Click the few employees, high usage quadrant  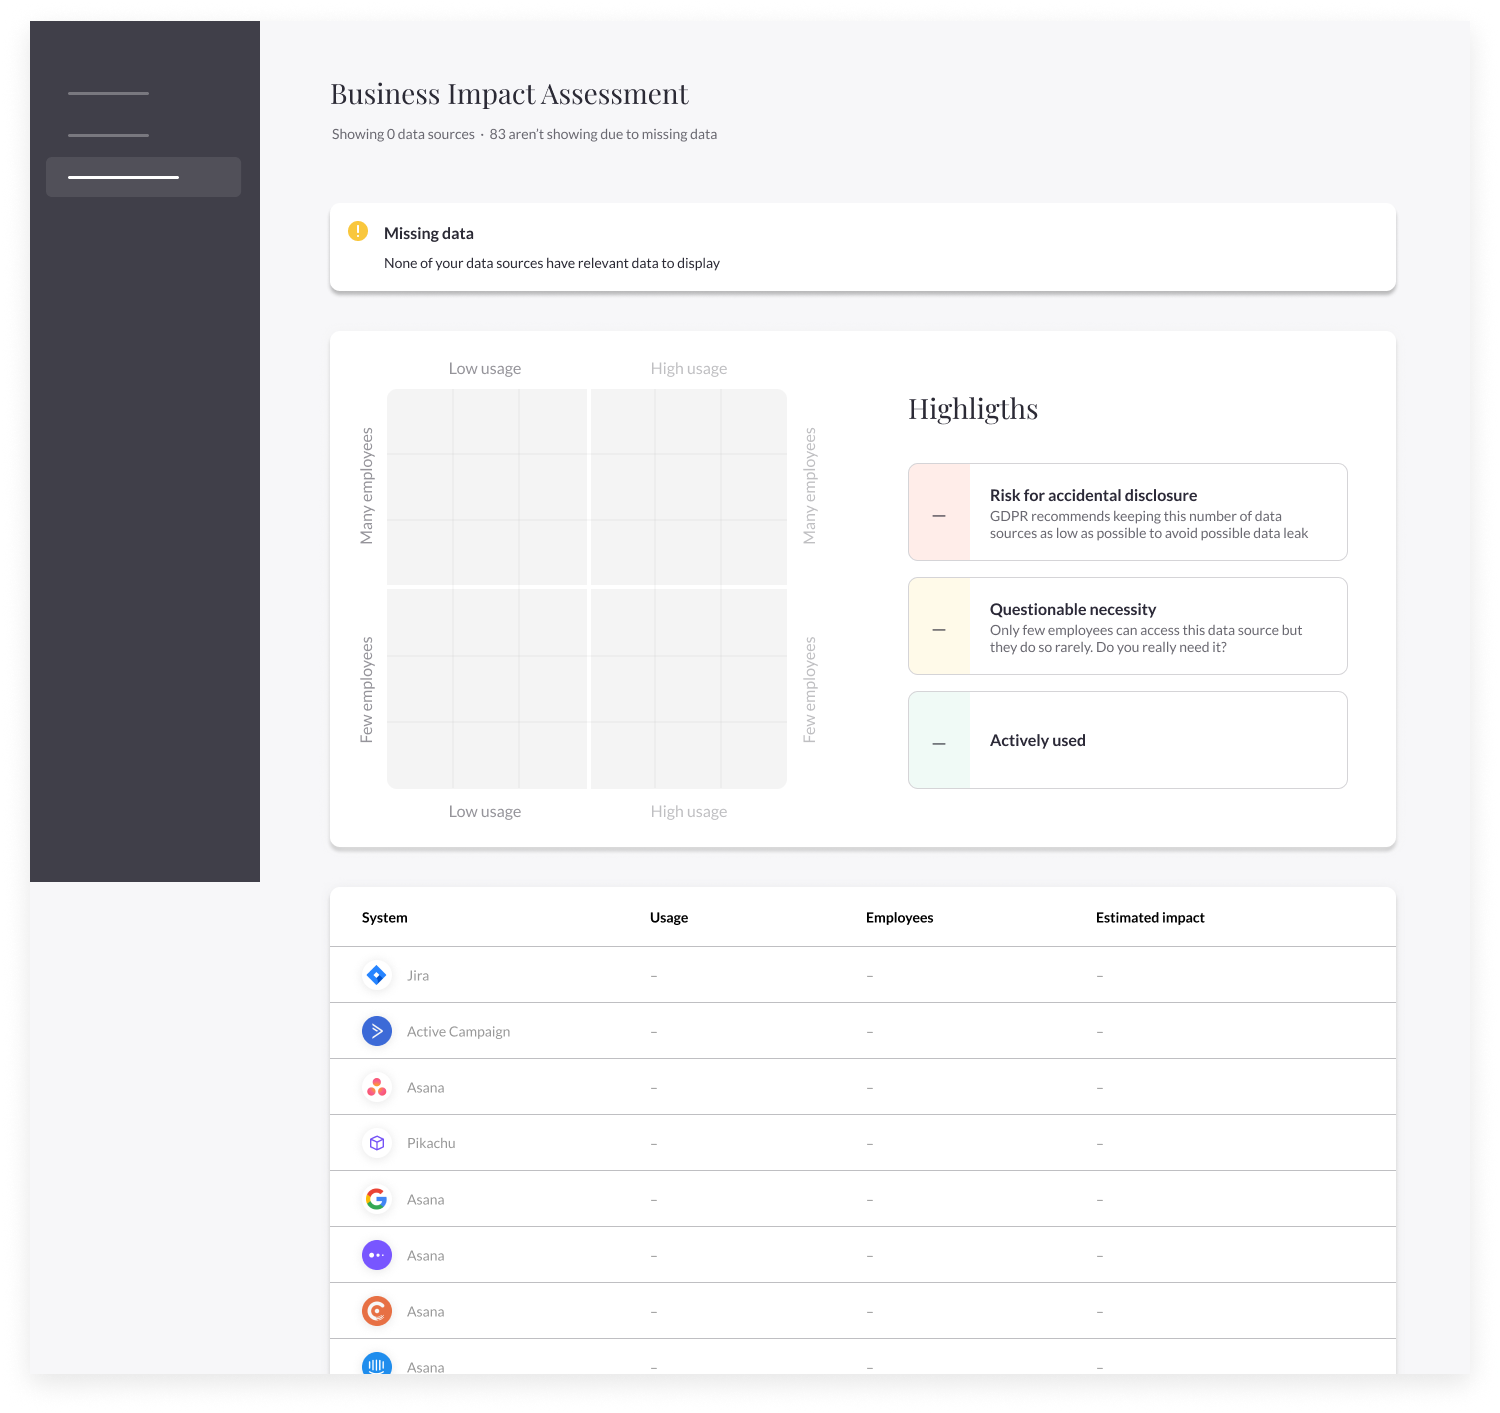coord(689,689)
